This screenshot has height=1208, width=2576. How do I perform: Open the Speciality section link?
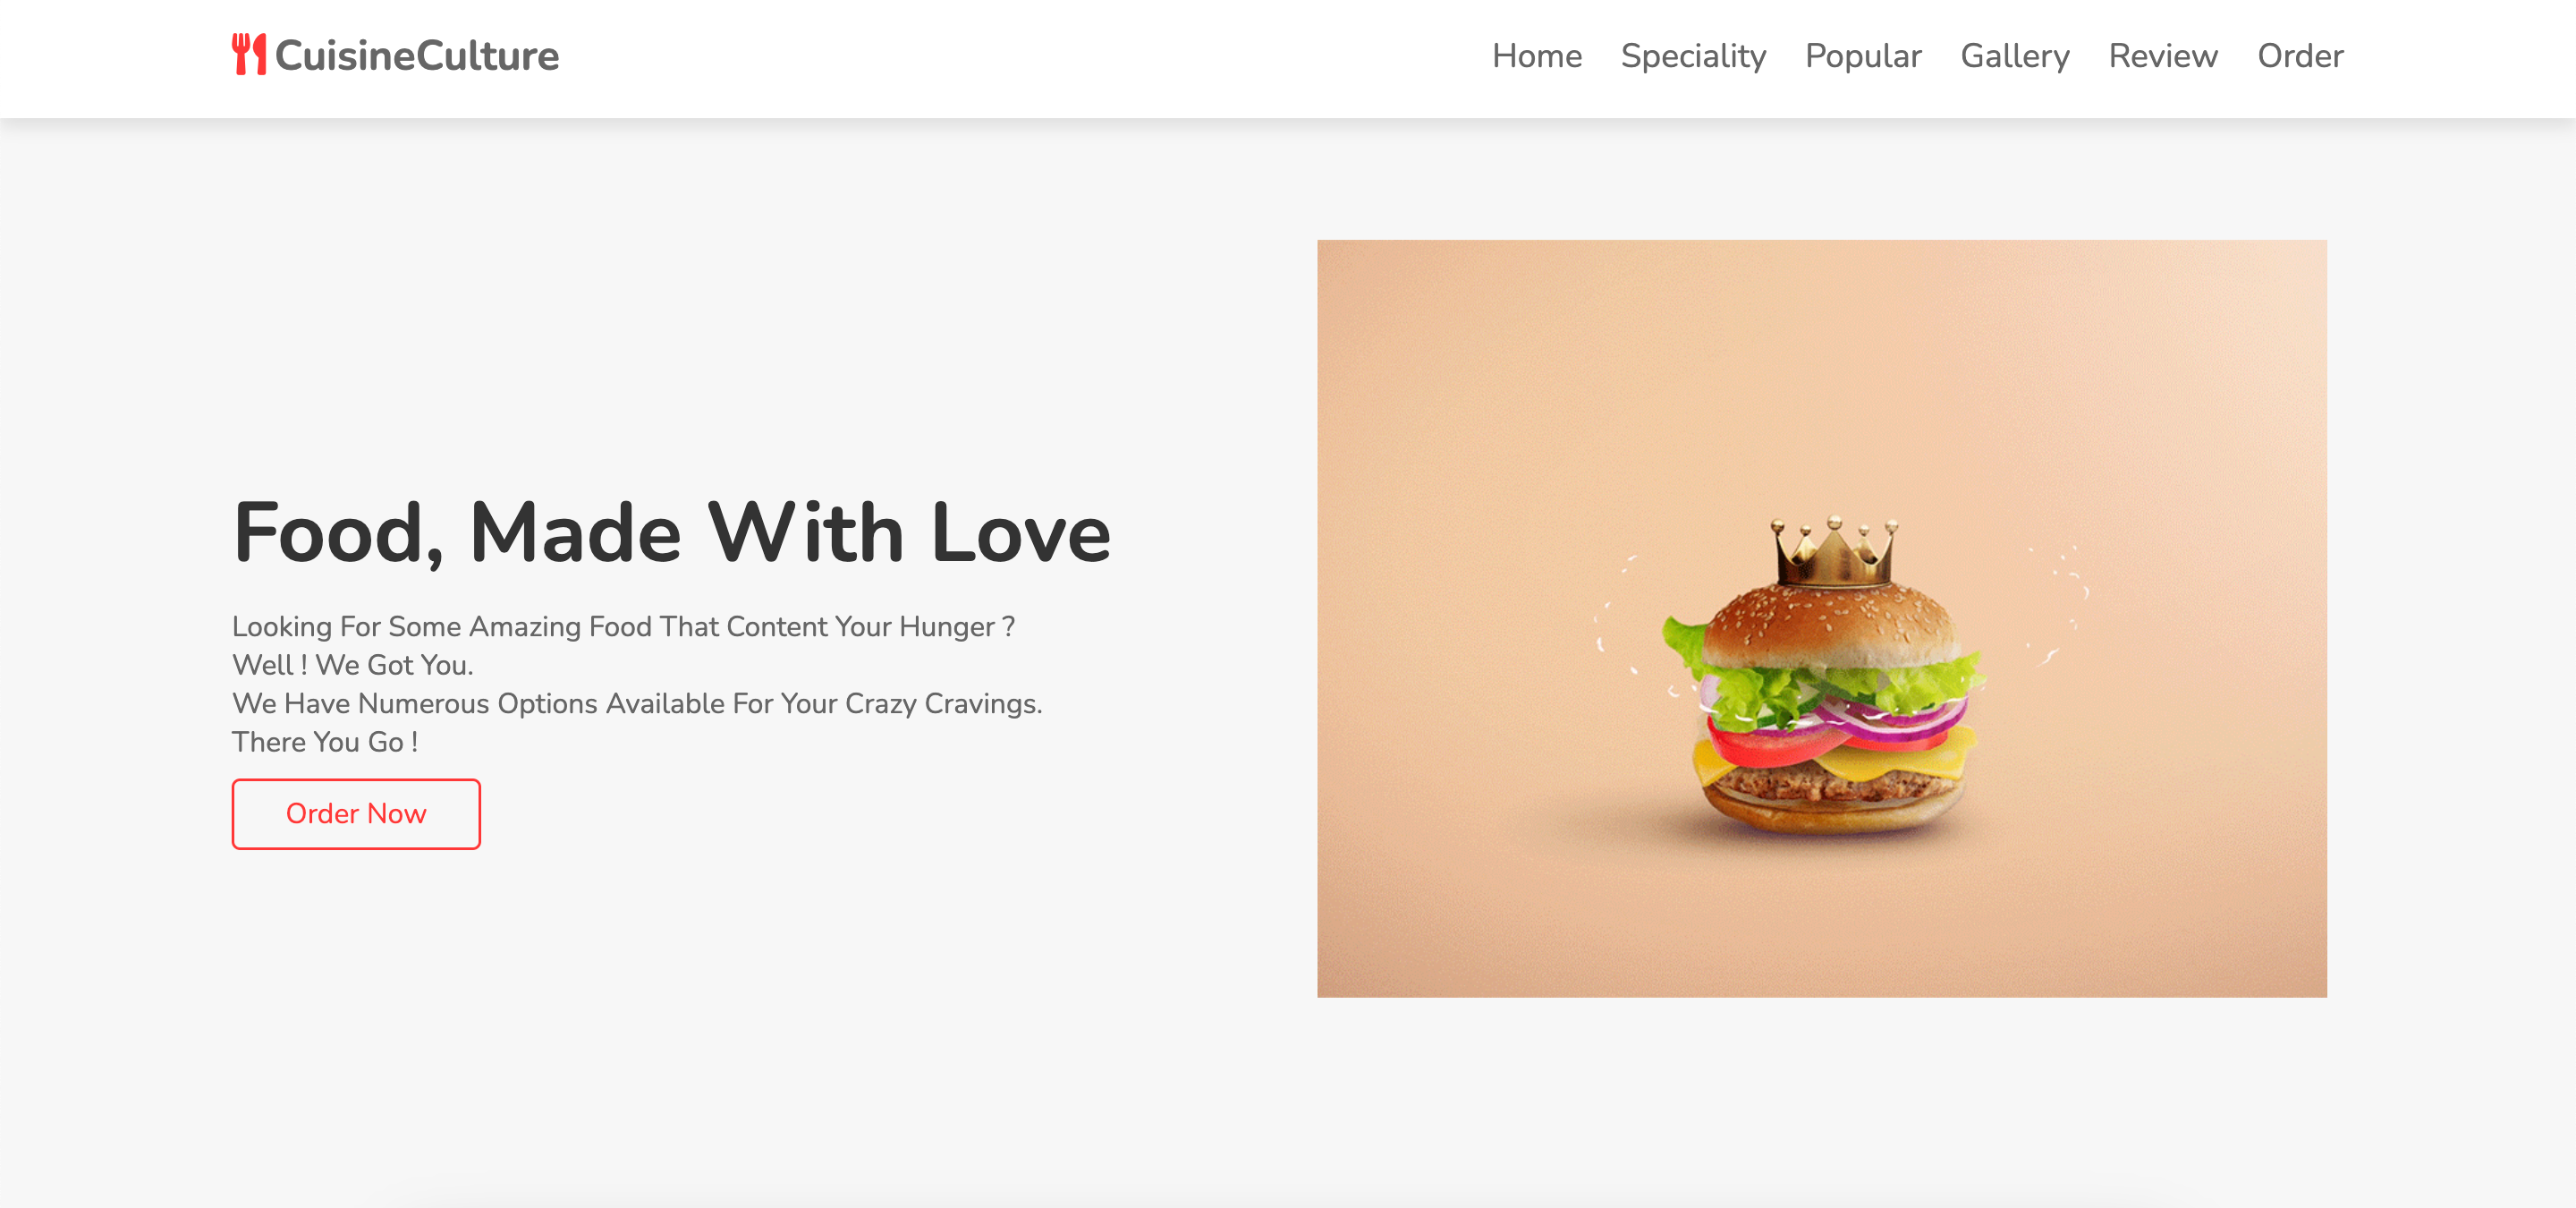(1693, 56)
